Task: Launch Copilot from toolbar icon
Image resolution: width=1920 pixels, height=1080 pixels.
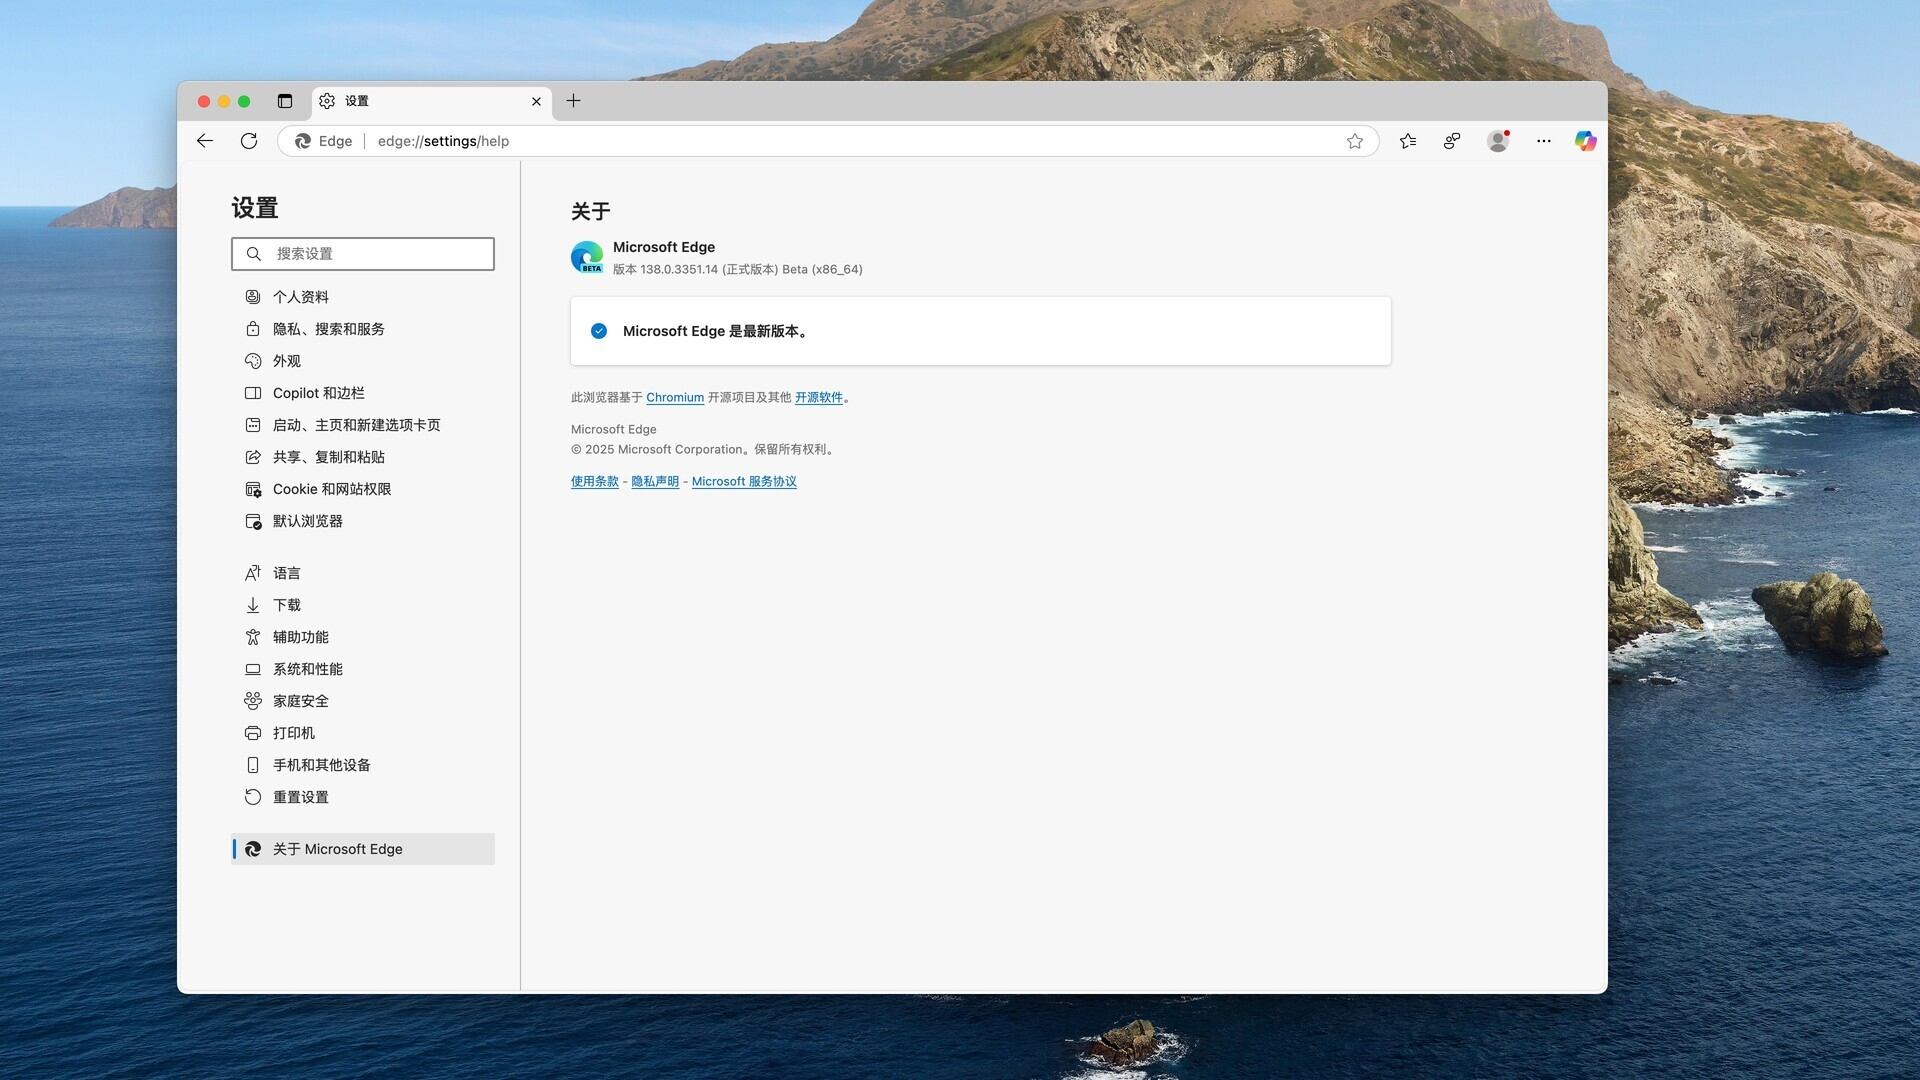Action: tap(1586, 141)
